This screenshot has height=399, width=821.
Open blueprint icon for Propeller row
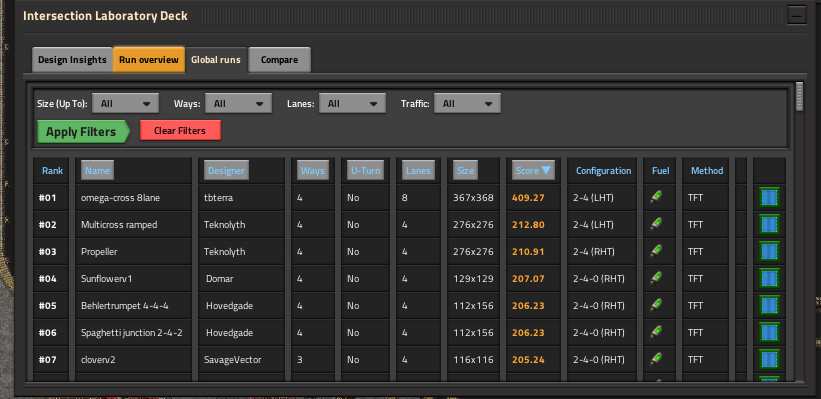tap(769, 251)
